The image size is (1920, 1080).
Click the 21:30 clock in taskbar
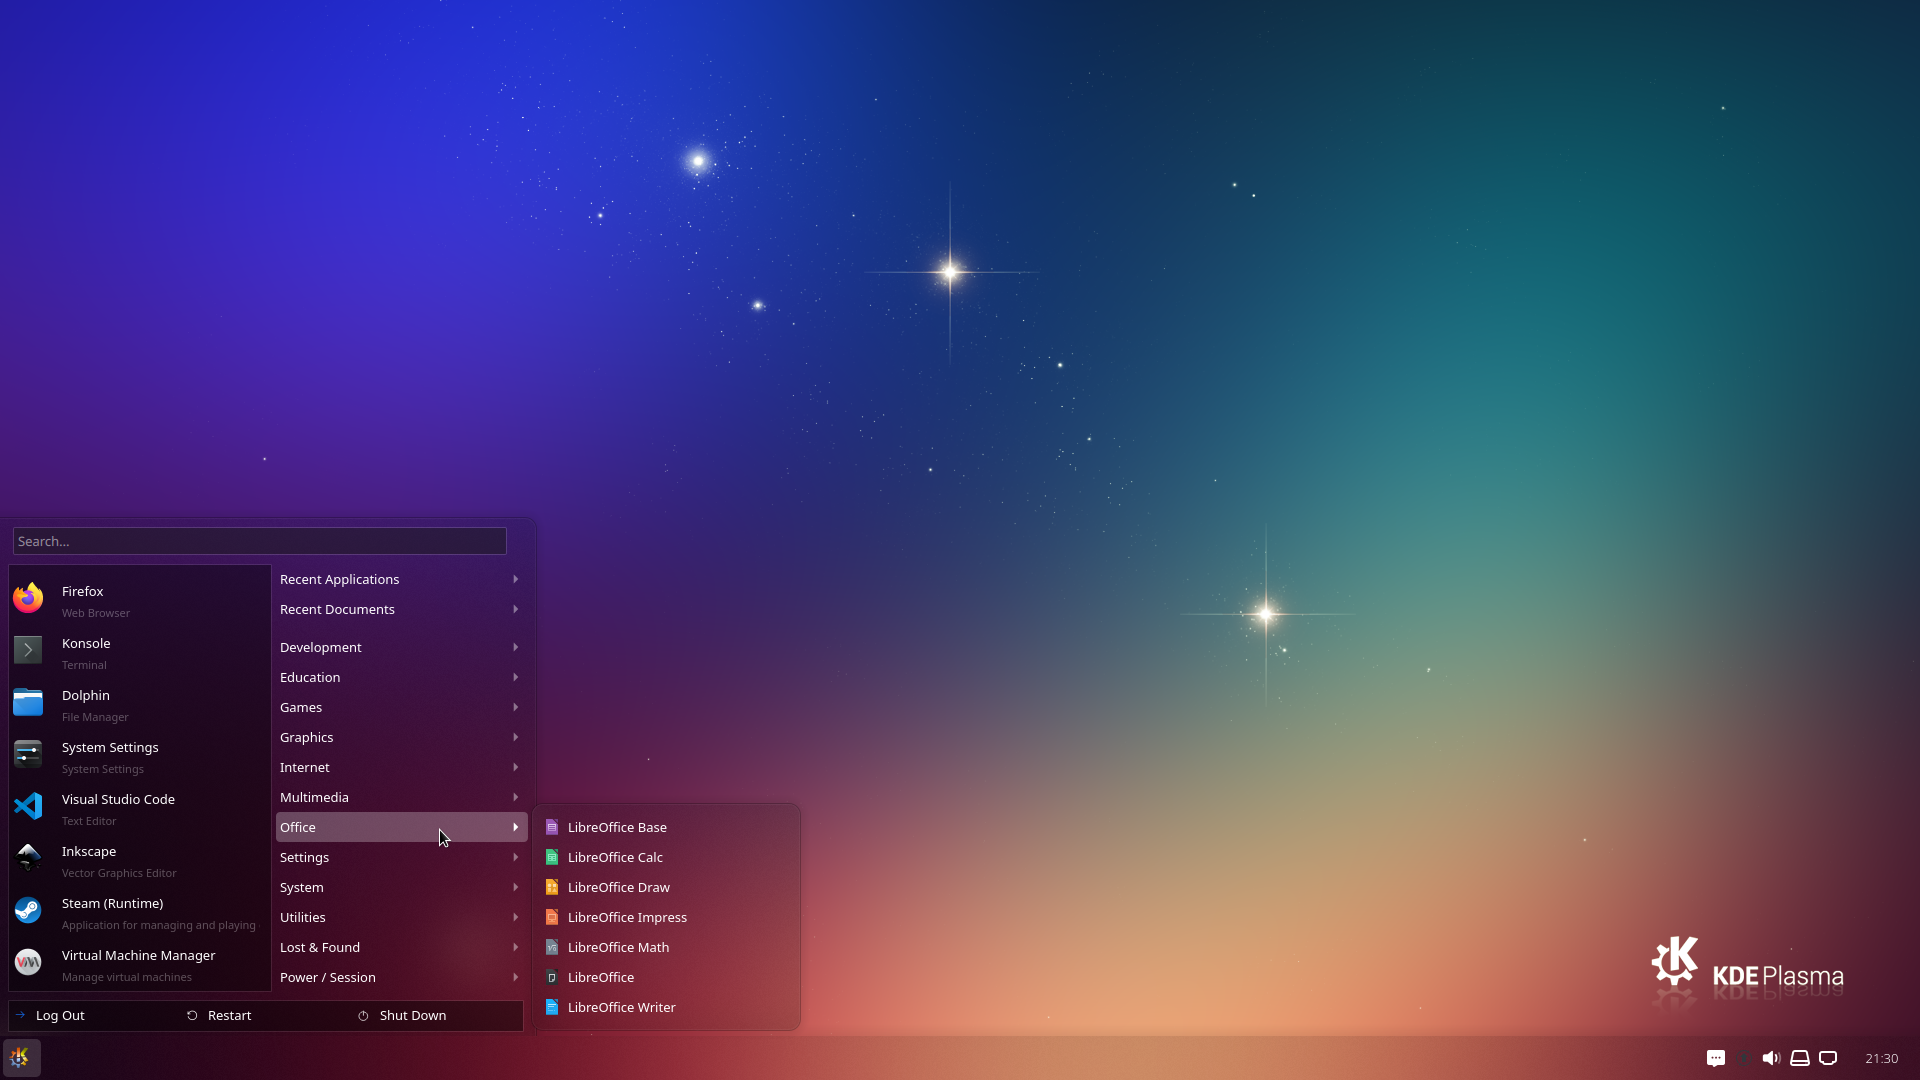(1881, 1058)
